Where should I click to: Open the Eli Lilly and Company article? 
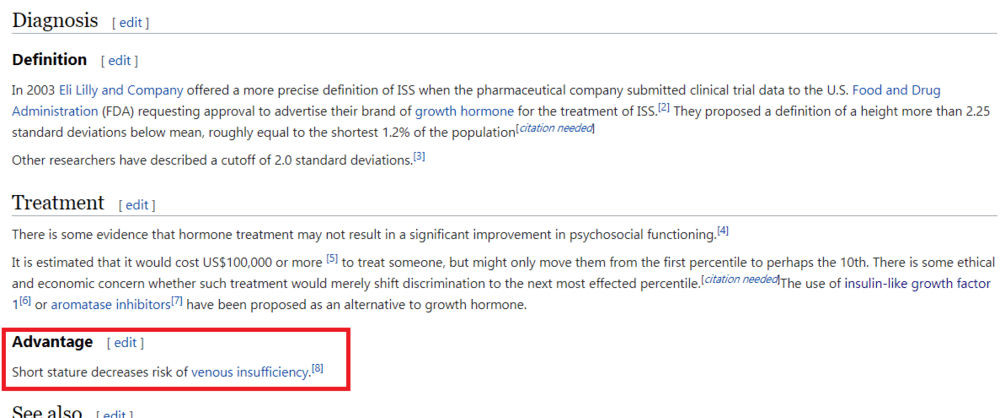121,89
